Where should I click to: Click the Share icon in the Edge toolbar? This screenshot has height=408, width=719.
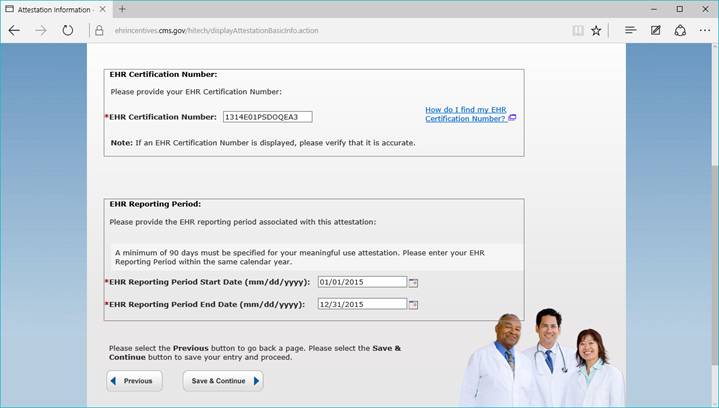(680, 30)
